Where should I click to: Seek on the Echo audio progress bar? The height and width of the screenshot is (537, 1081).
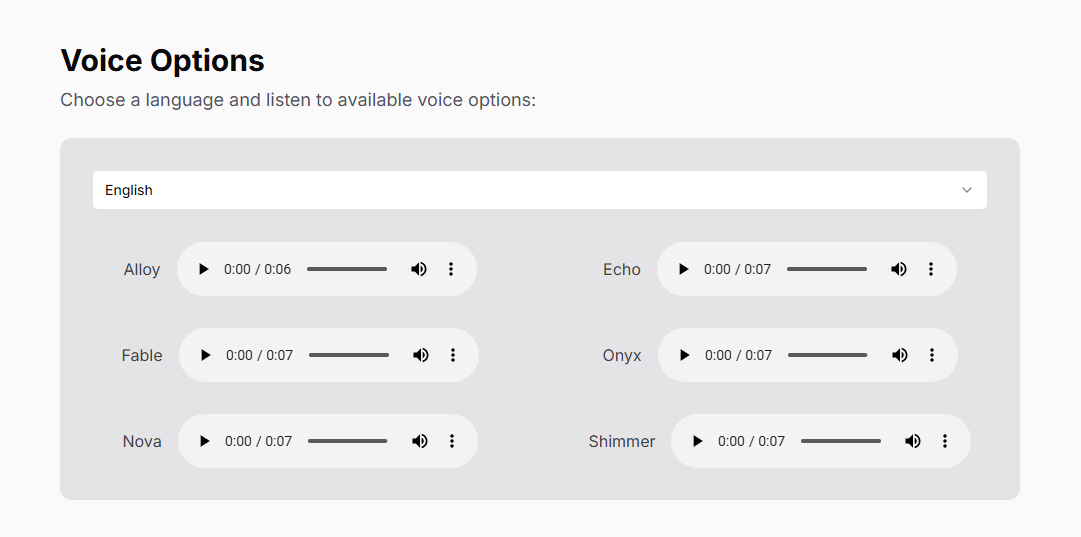click(x=827, y=269)
